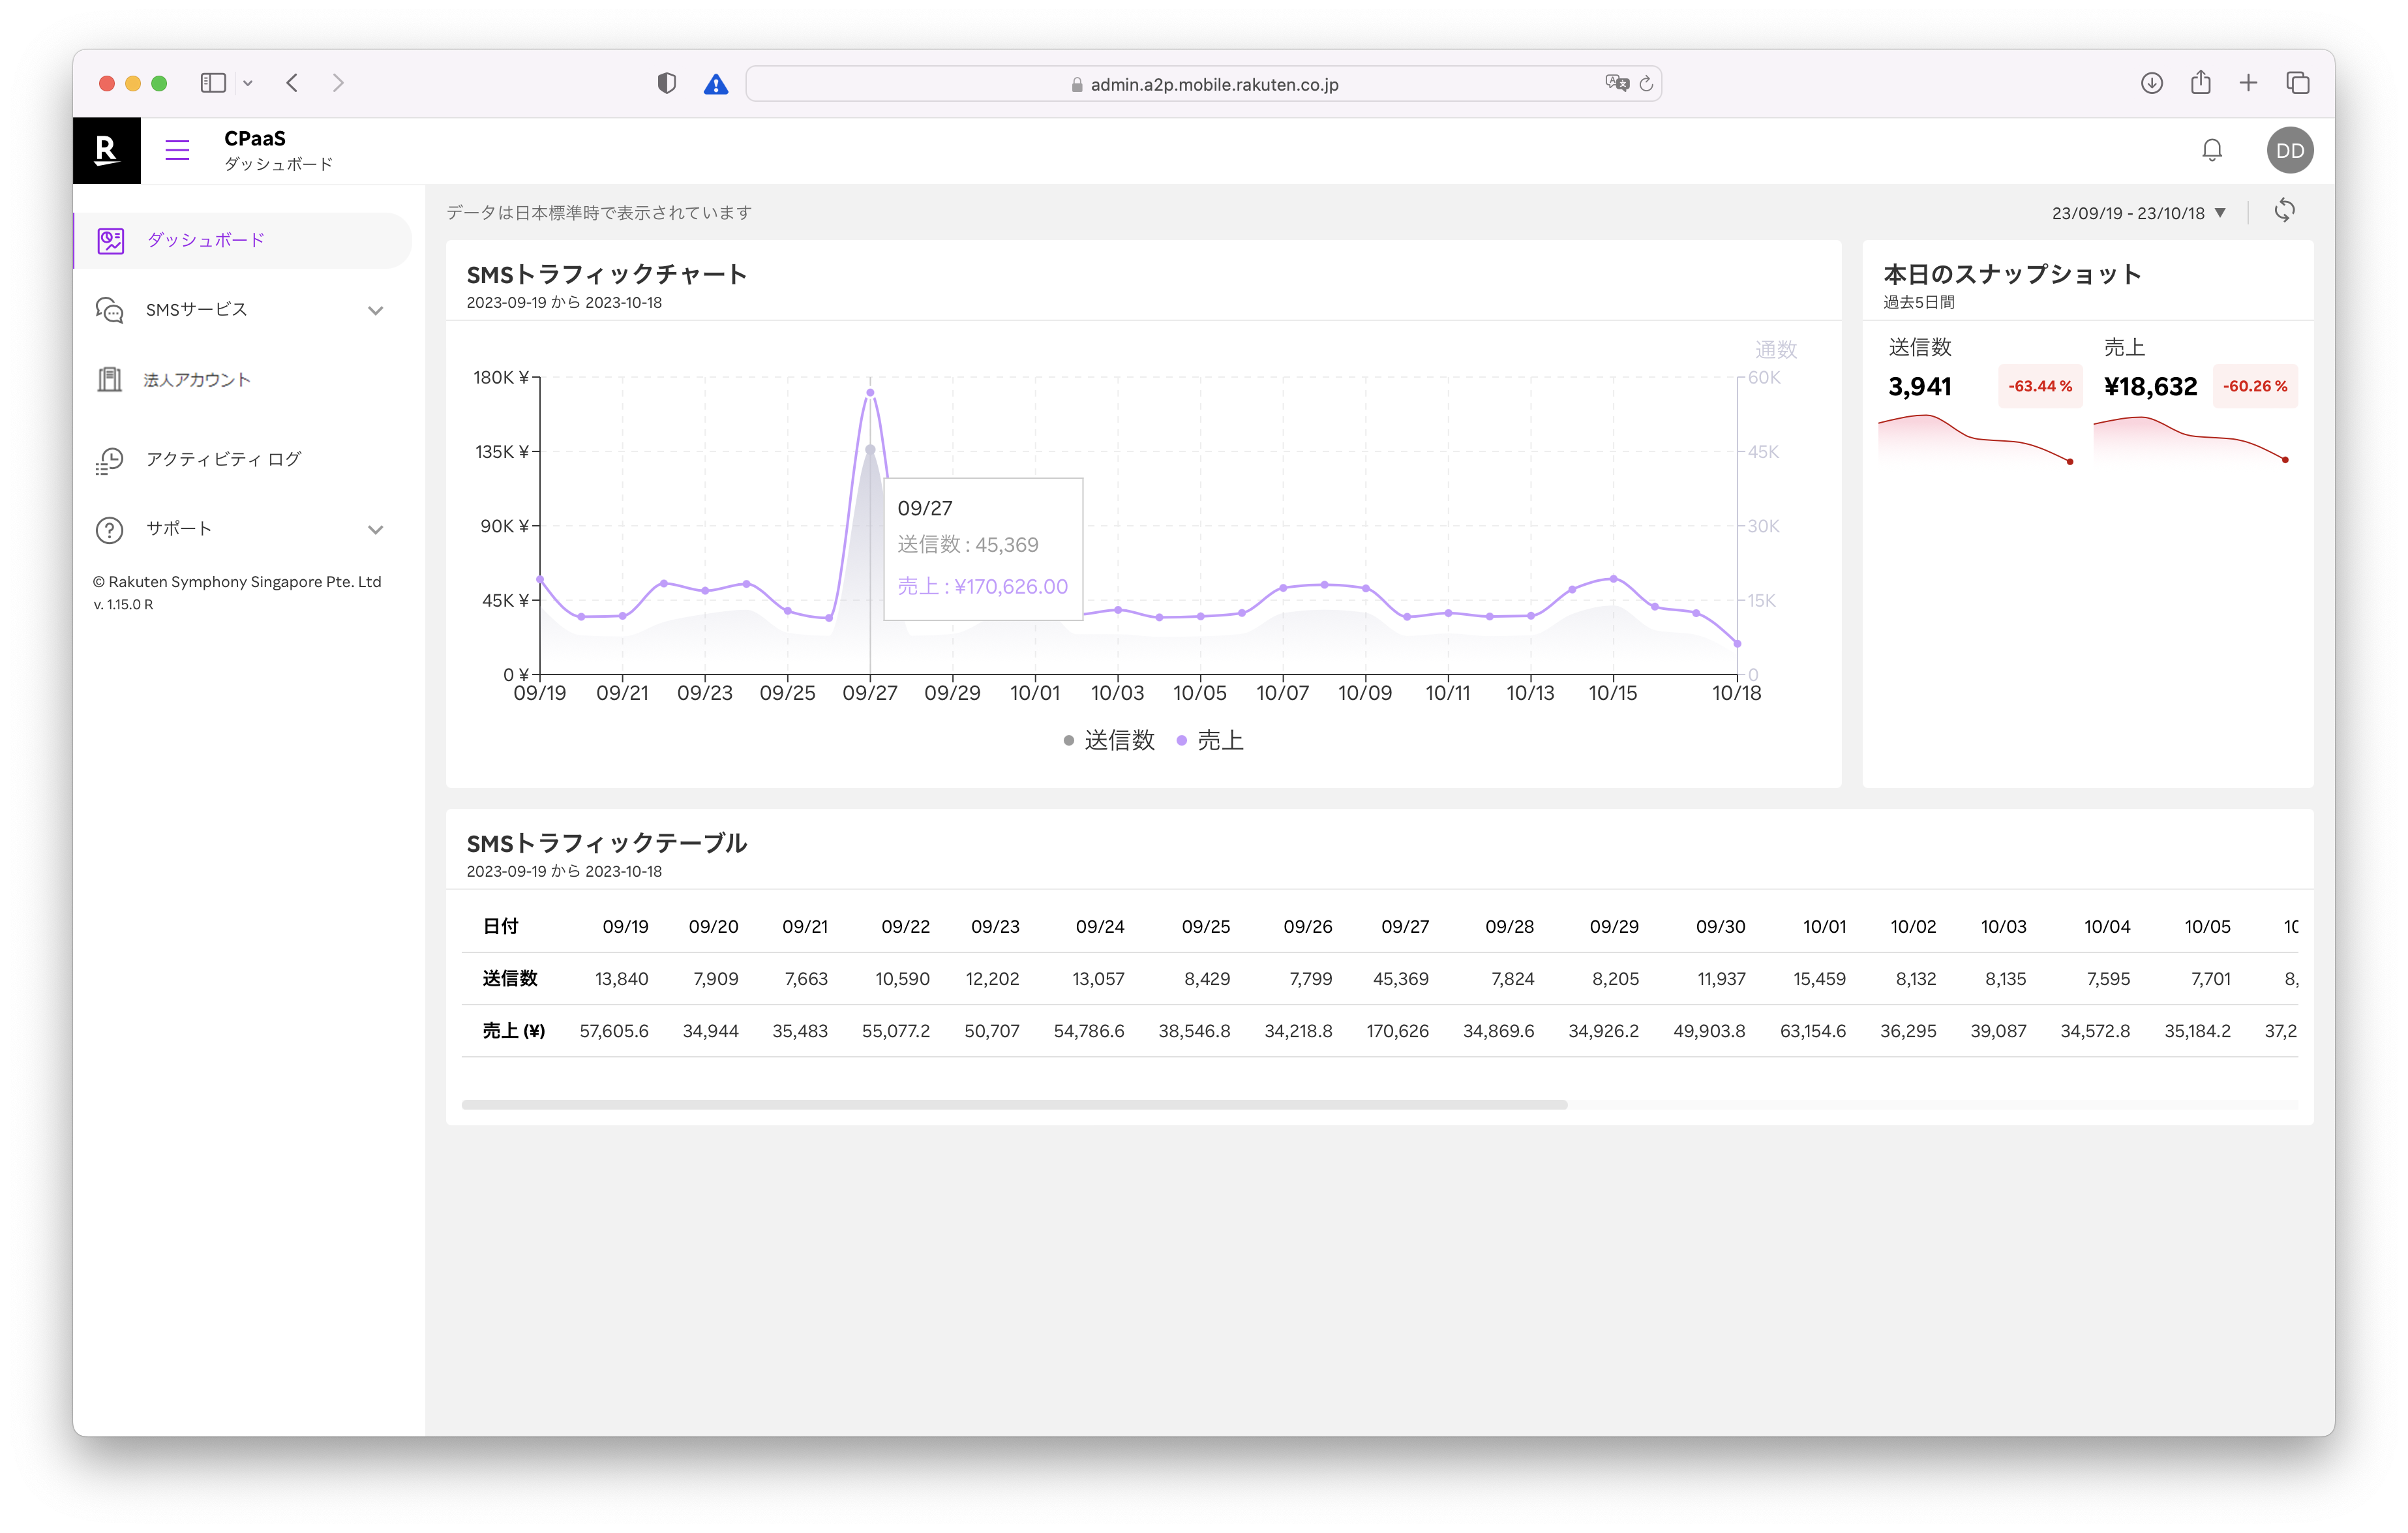
Task: Go back with Safari back arrow
Action: [292, 83]
